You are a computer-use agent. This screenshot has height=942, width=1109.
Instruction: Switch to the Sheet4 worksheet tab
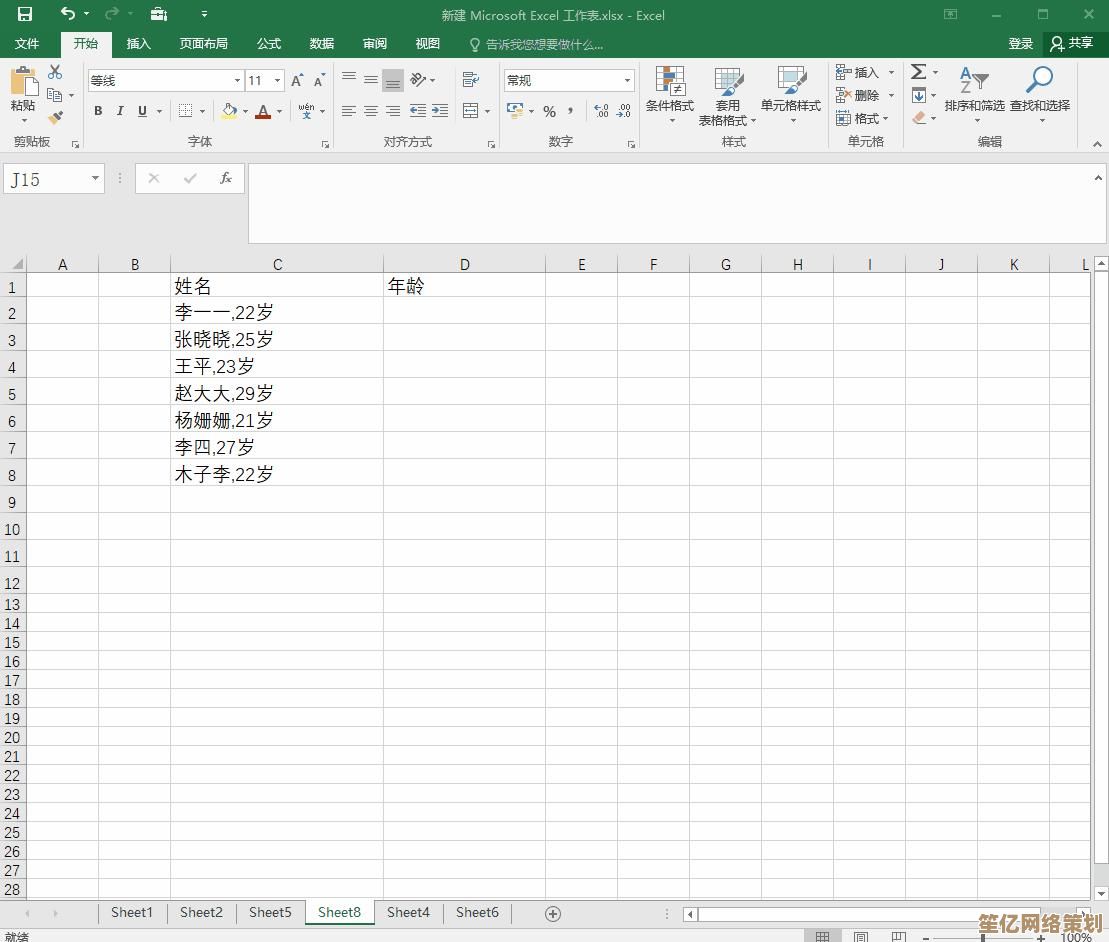point(408,912)
